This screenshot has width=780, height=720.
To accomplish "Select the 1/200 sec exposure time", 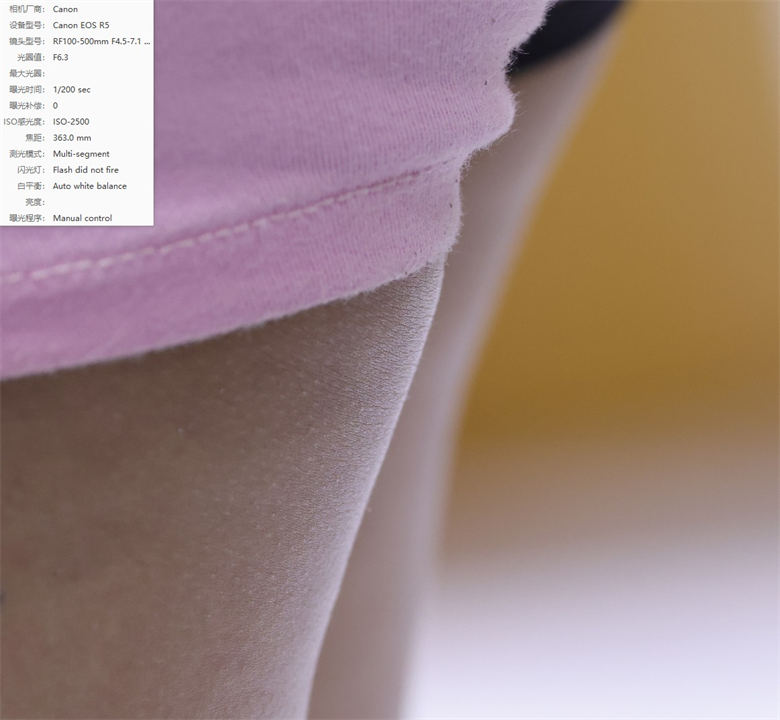I will point(72,90).
